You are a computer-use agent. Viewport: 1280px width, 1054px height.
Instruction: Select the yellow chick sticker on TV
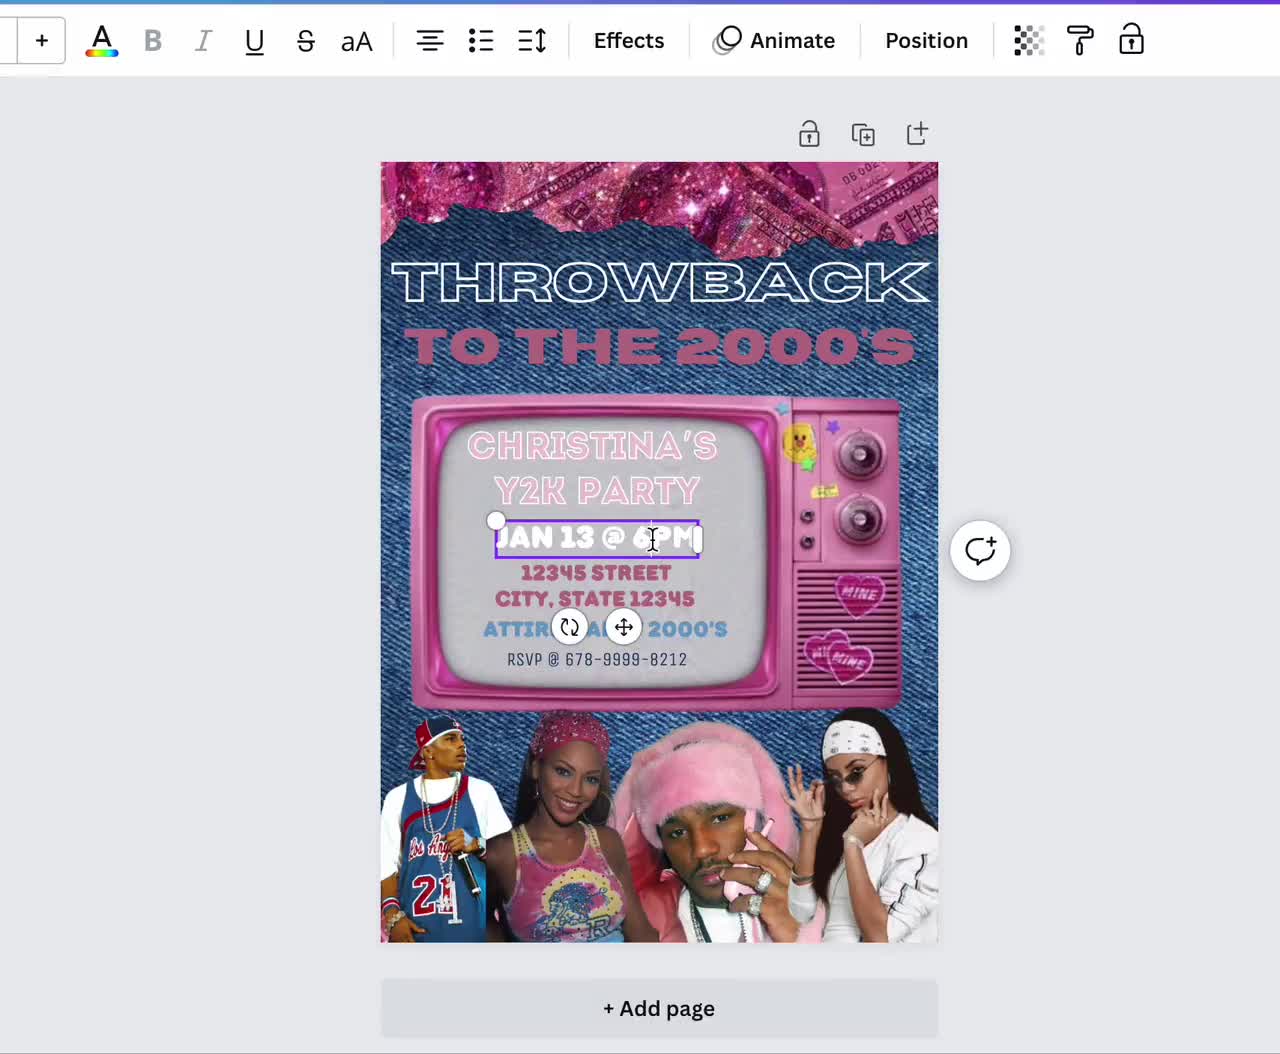pyautogui.click(x=799, y=443)
